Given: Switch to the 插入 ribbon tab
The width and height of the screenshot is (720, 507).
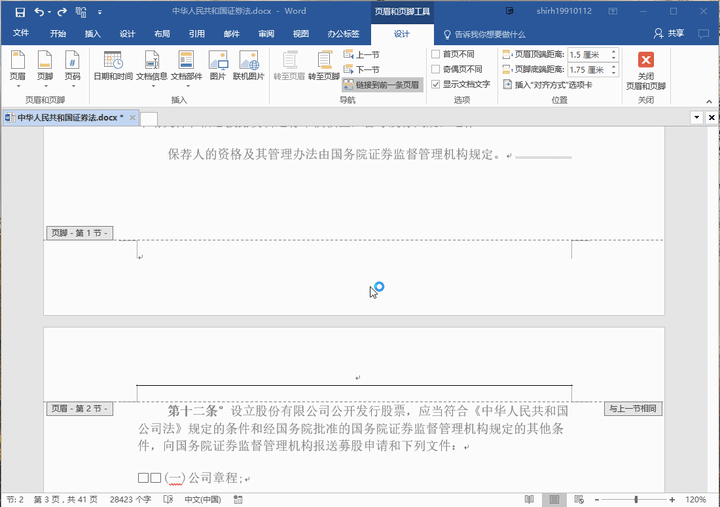Looking at the screenshot, I should tap(92, 34).
